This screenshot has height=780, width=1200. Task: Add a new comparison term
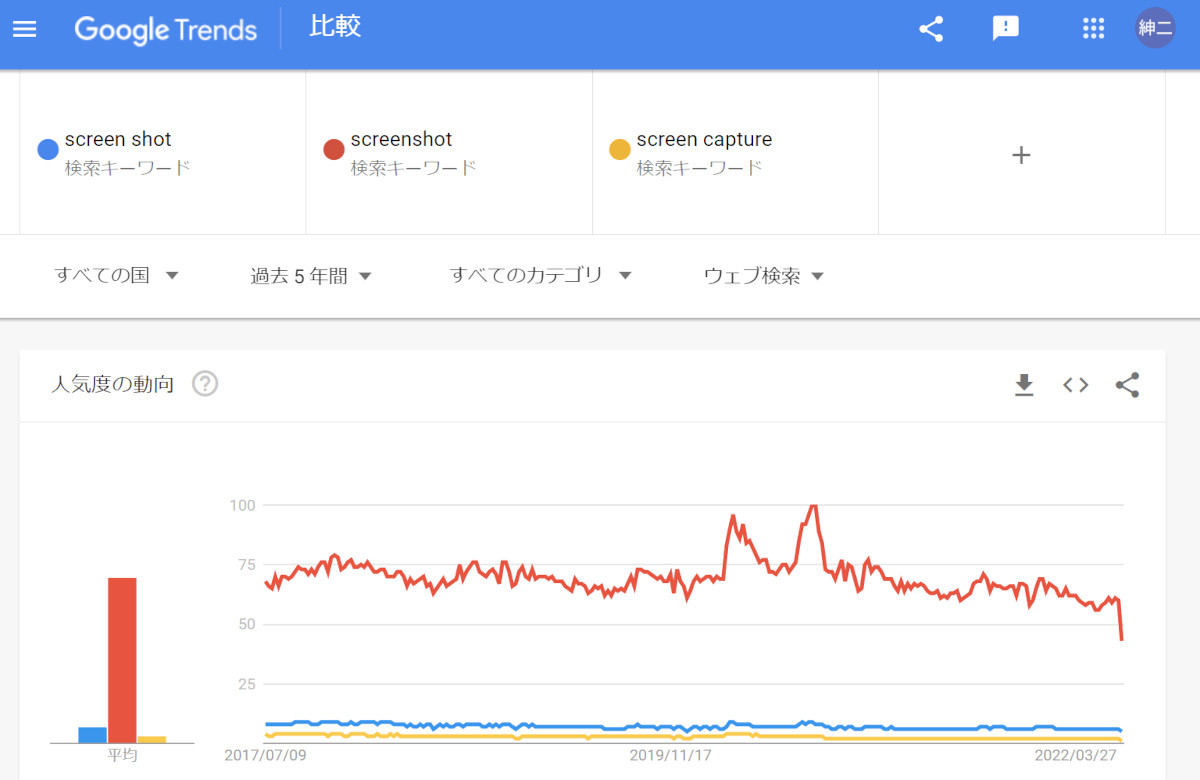(x=1021, y=155)
